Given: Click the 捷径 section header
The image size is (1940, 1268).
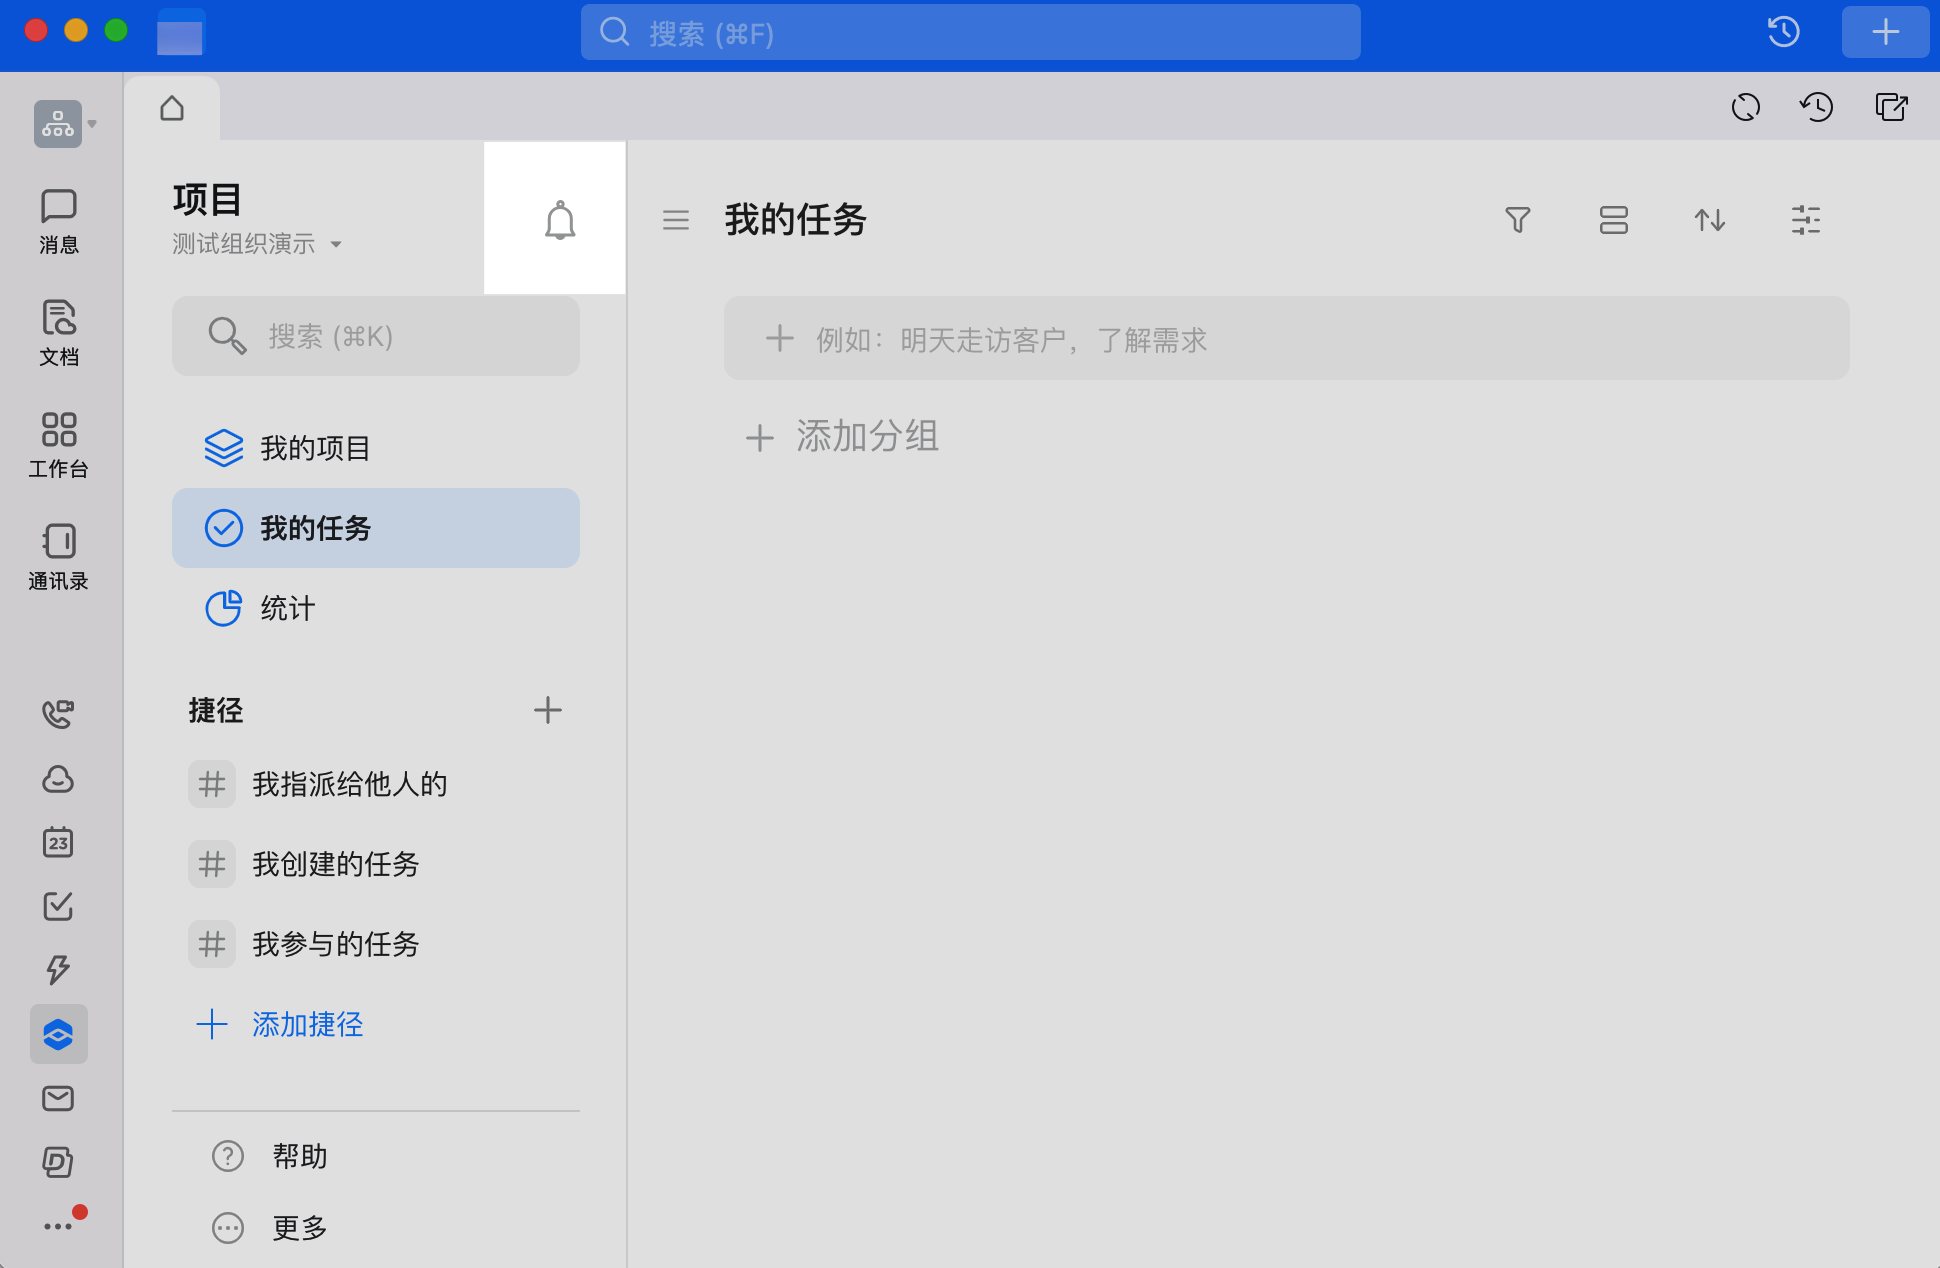Looking at the screenshot, I should pos(216,710).
